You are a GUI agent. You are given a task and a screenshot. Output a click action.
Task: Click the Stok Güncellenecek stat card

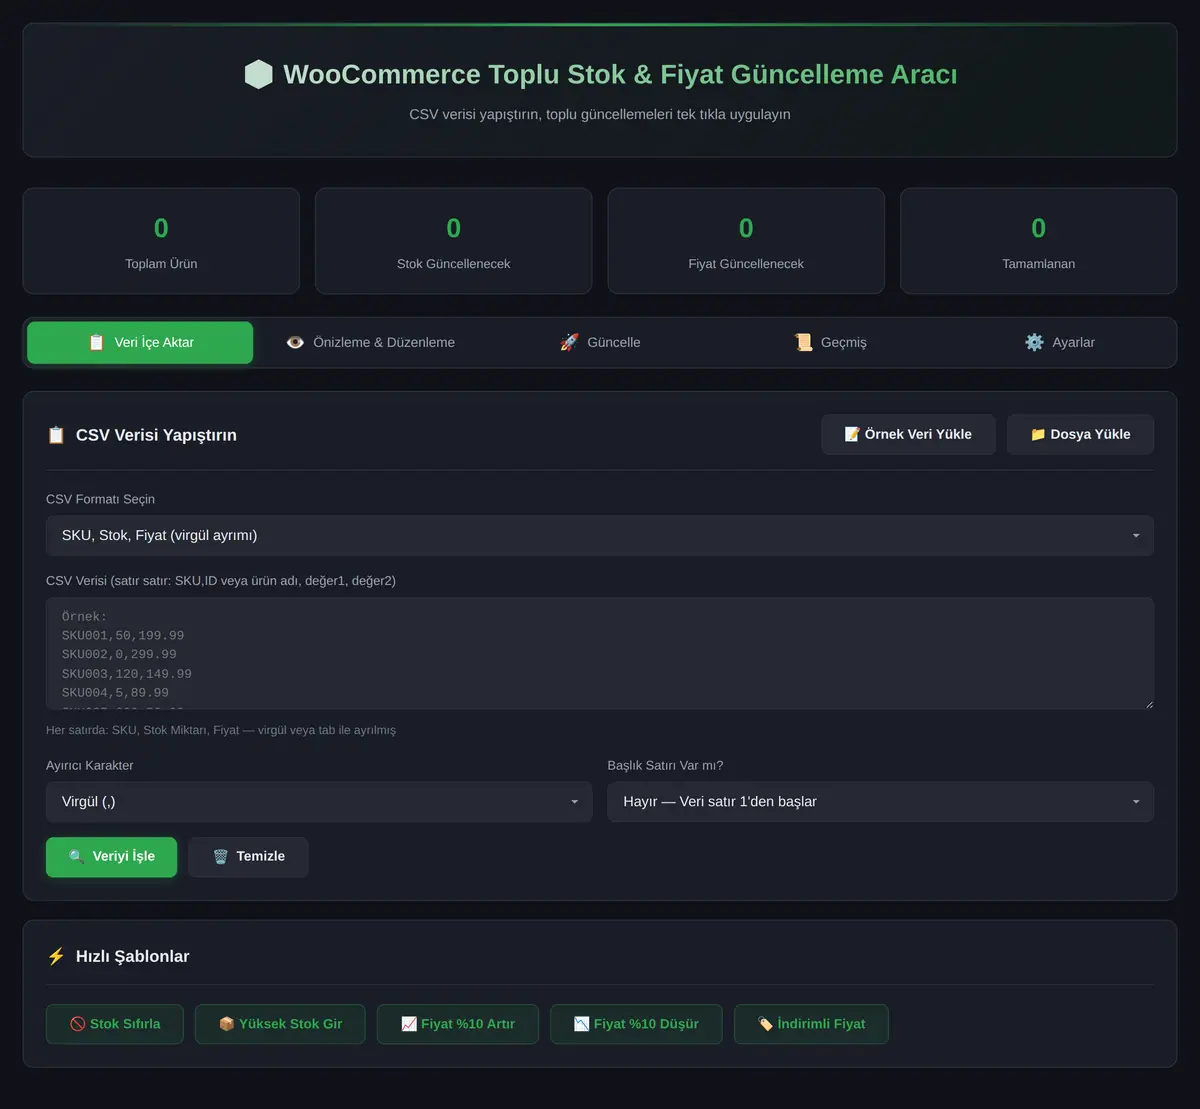pos(454,241)
